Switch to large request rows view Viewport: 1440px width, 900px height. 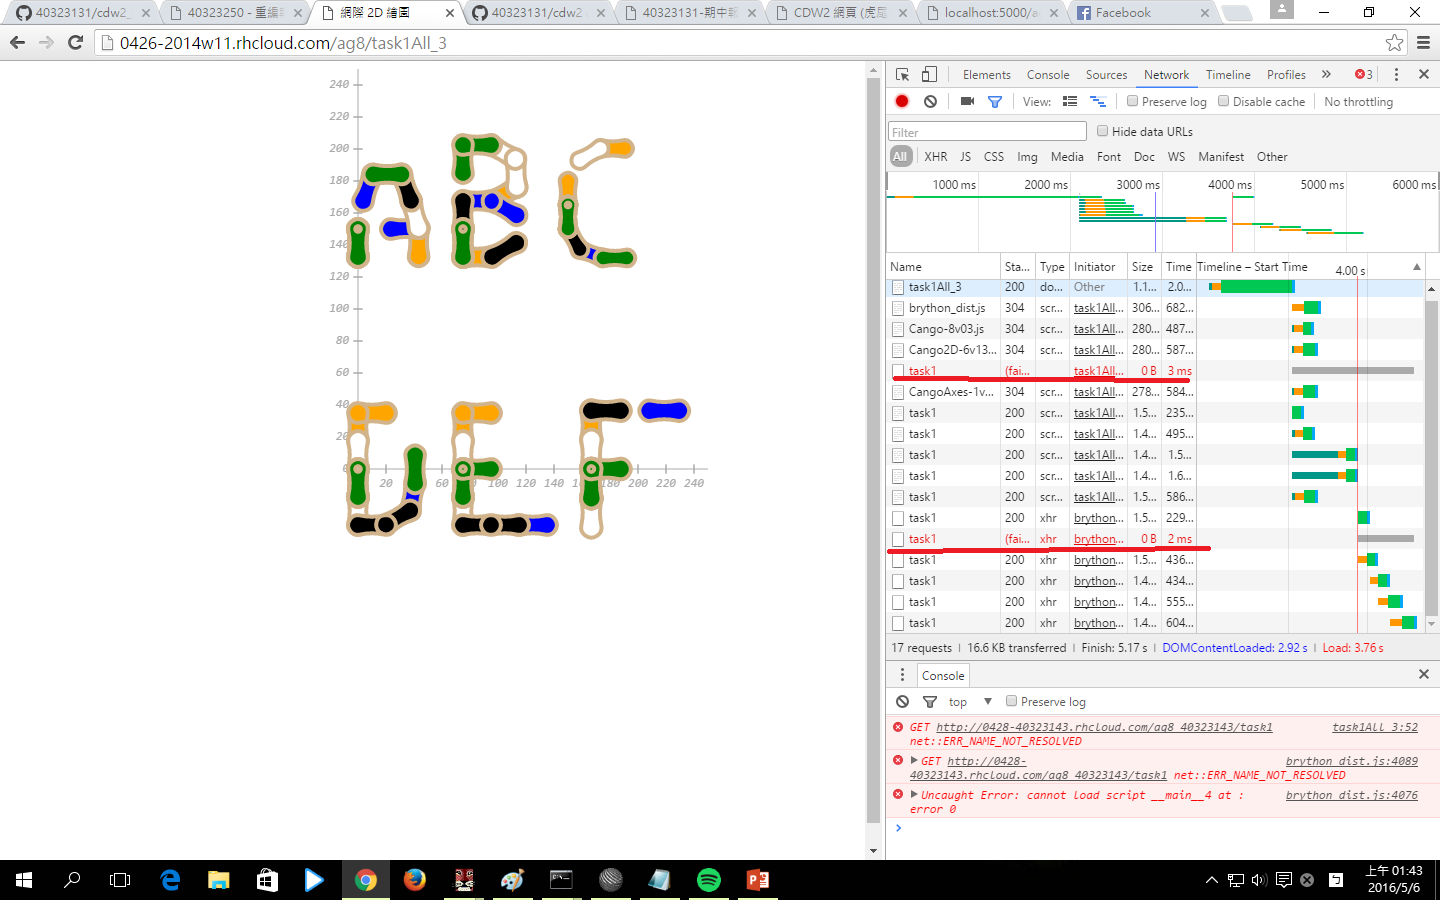point(1070,101)
